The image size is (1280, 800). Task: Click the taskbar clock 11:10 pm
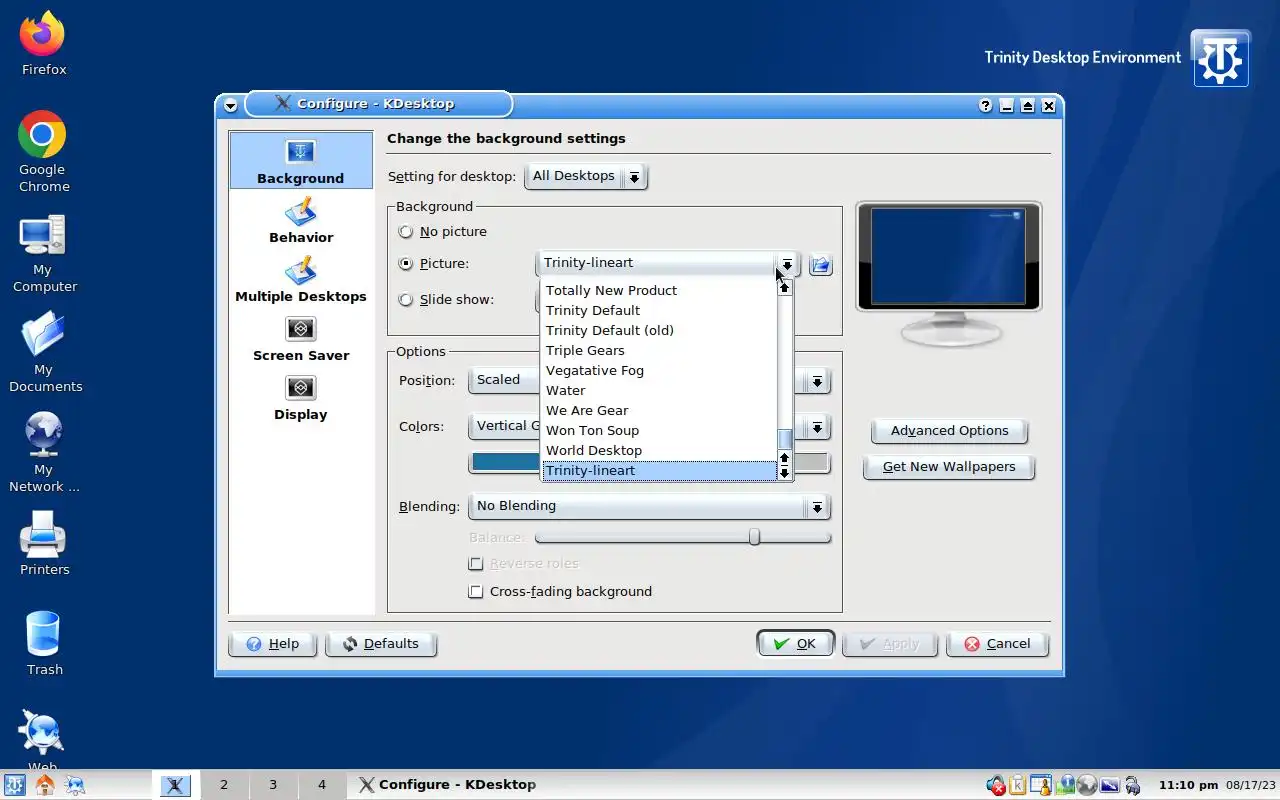(1188, 785)
